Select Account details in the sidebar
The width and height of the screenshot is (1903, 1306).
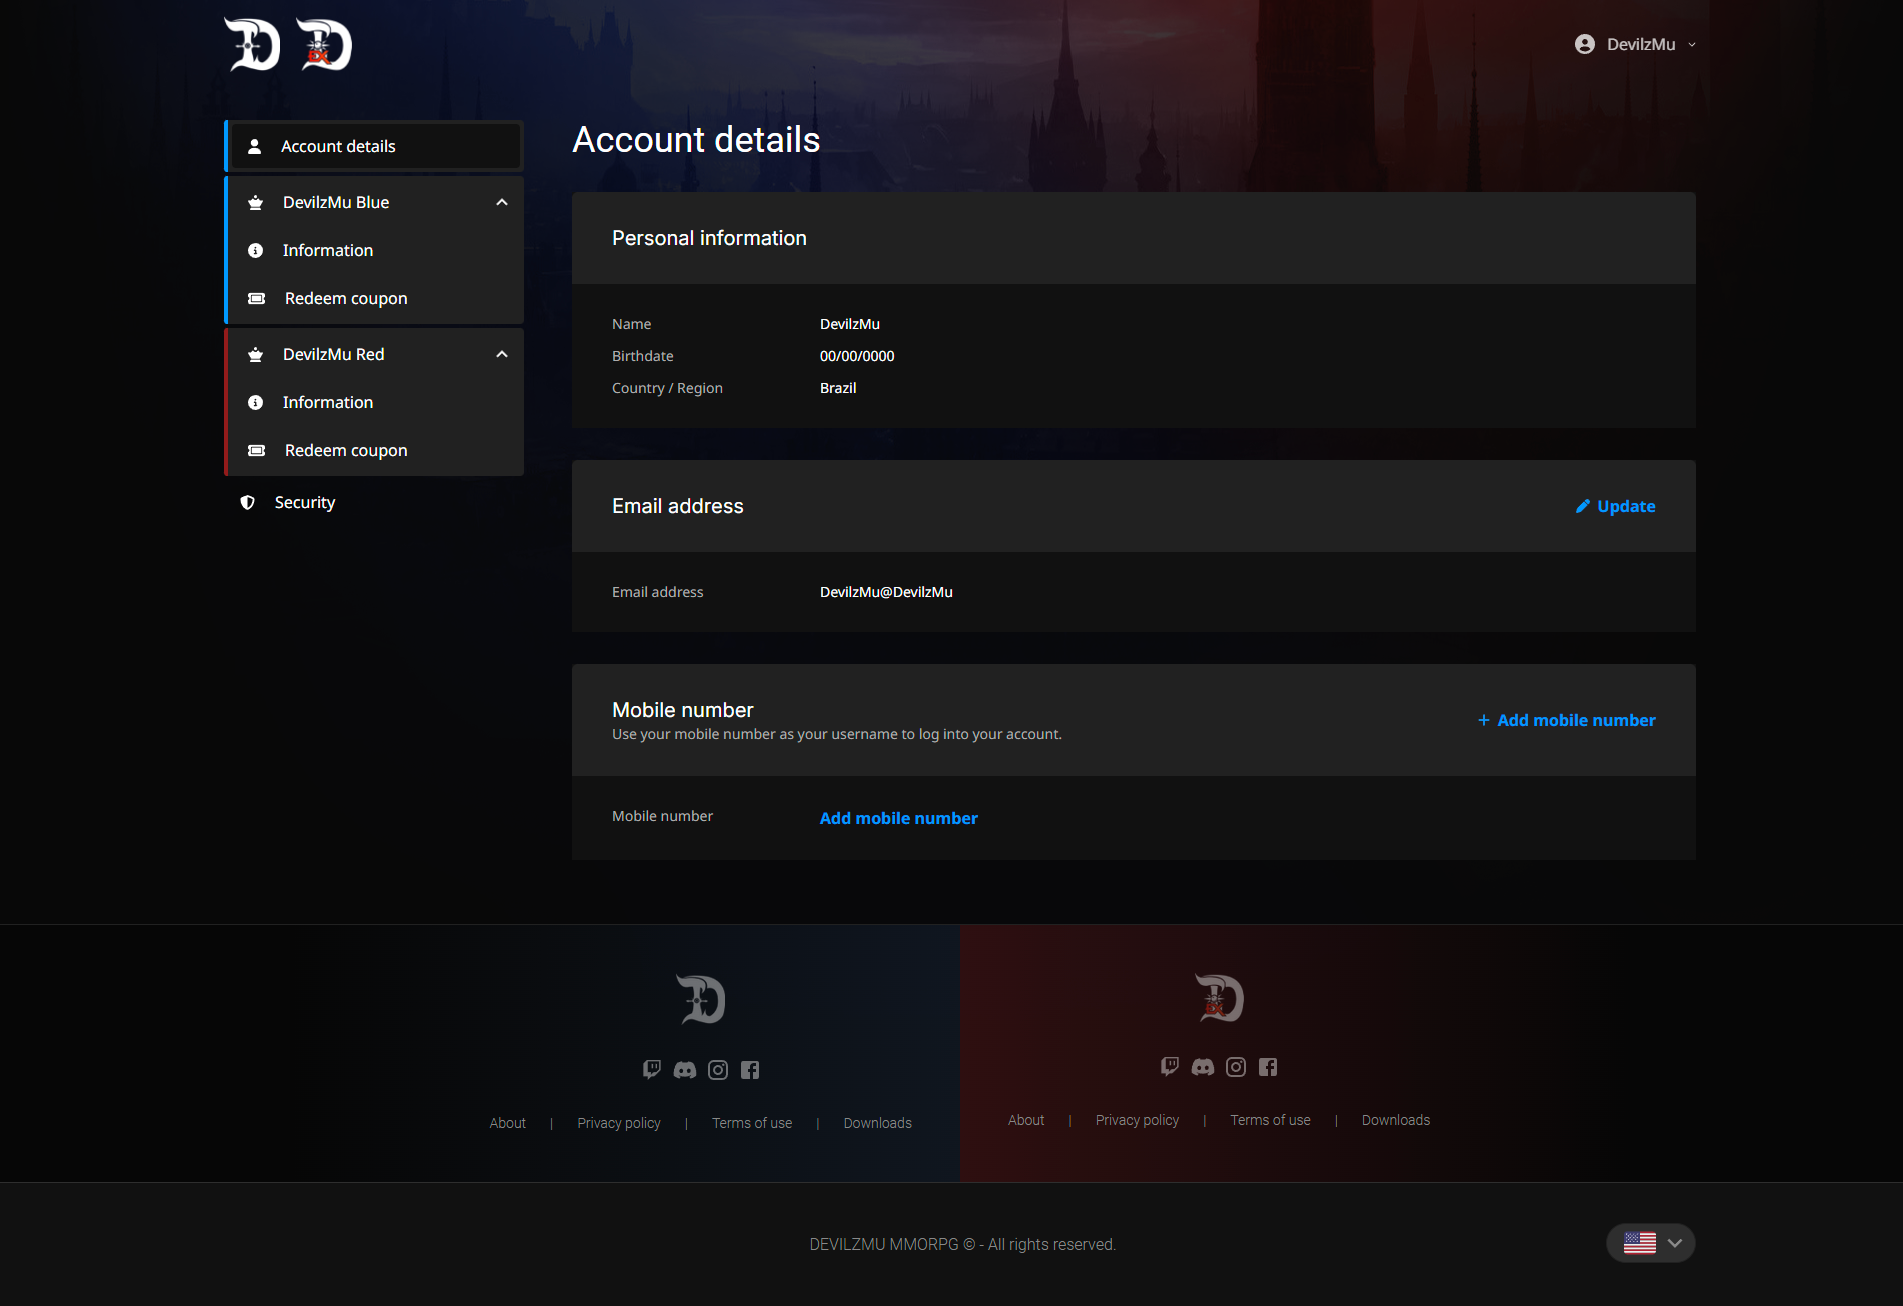(x=338, y=146)
